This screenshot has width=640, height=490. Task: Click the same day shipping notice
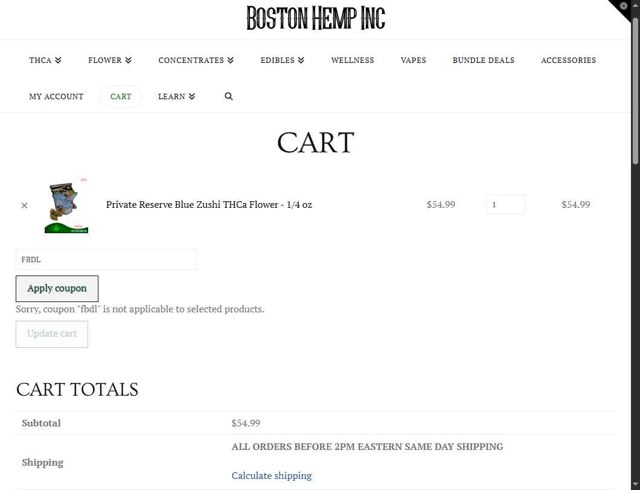367,447
